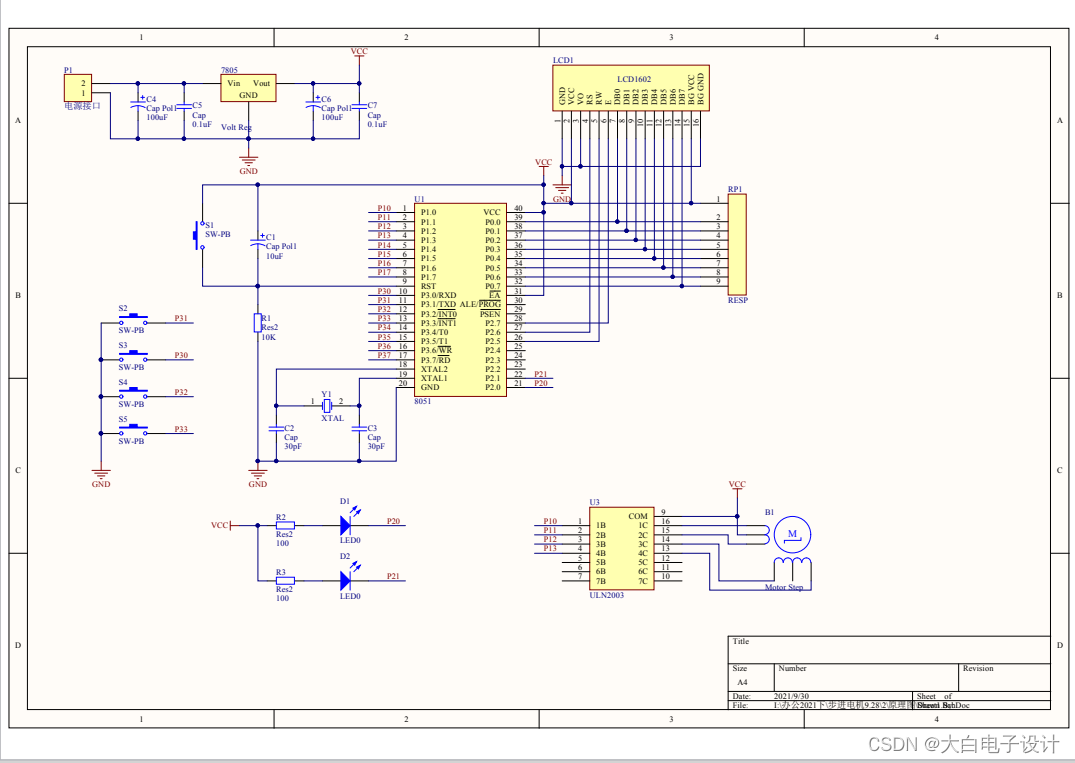Select capacitor C2 30pF
1075x763 pixels.
[276, 428]
